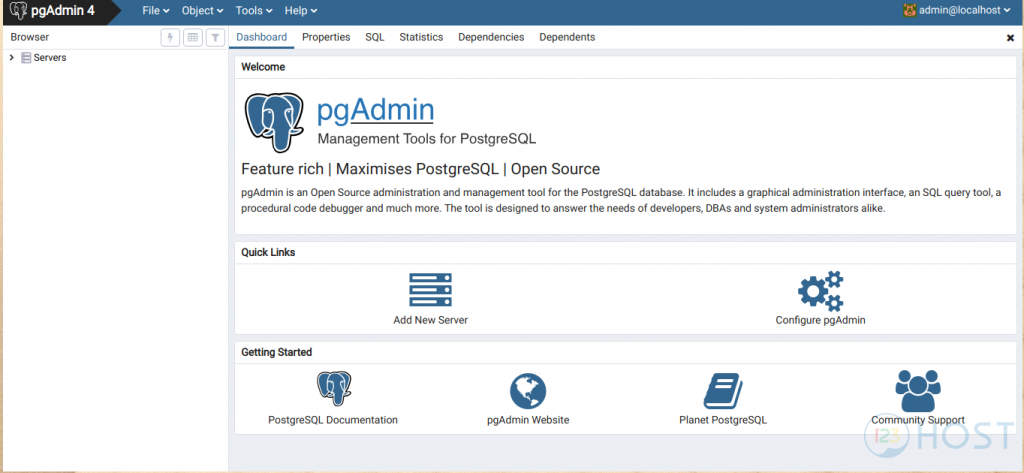Expand the Servers tree node

12,58
